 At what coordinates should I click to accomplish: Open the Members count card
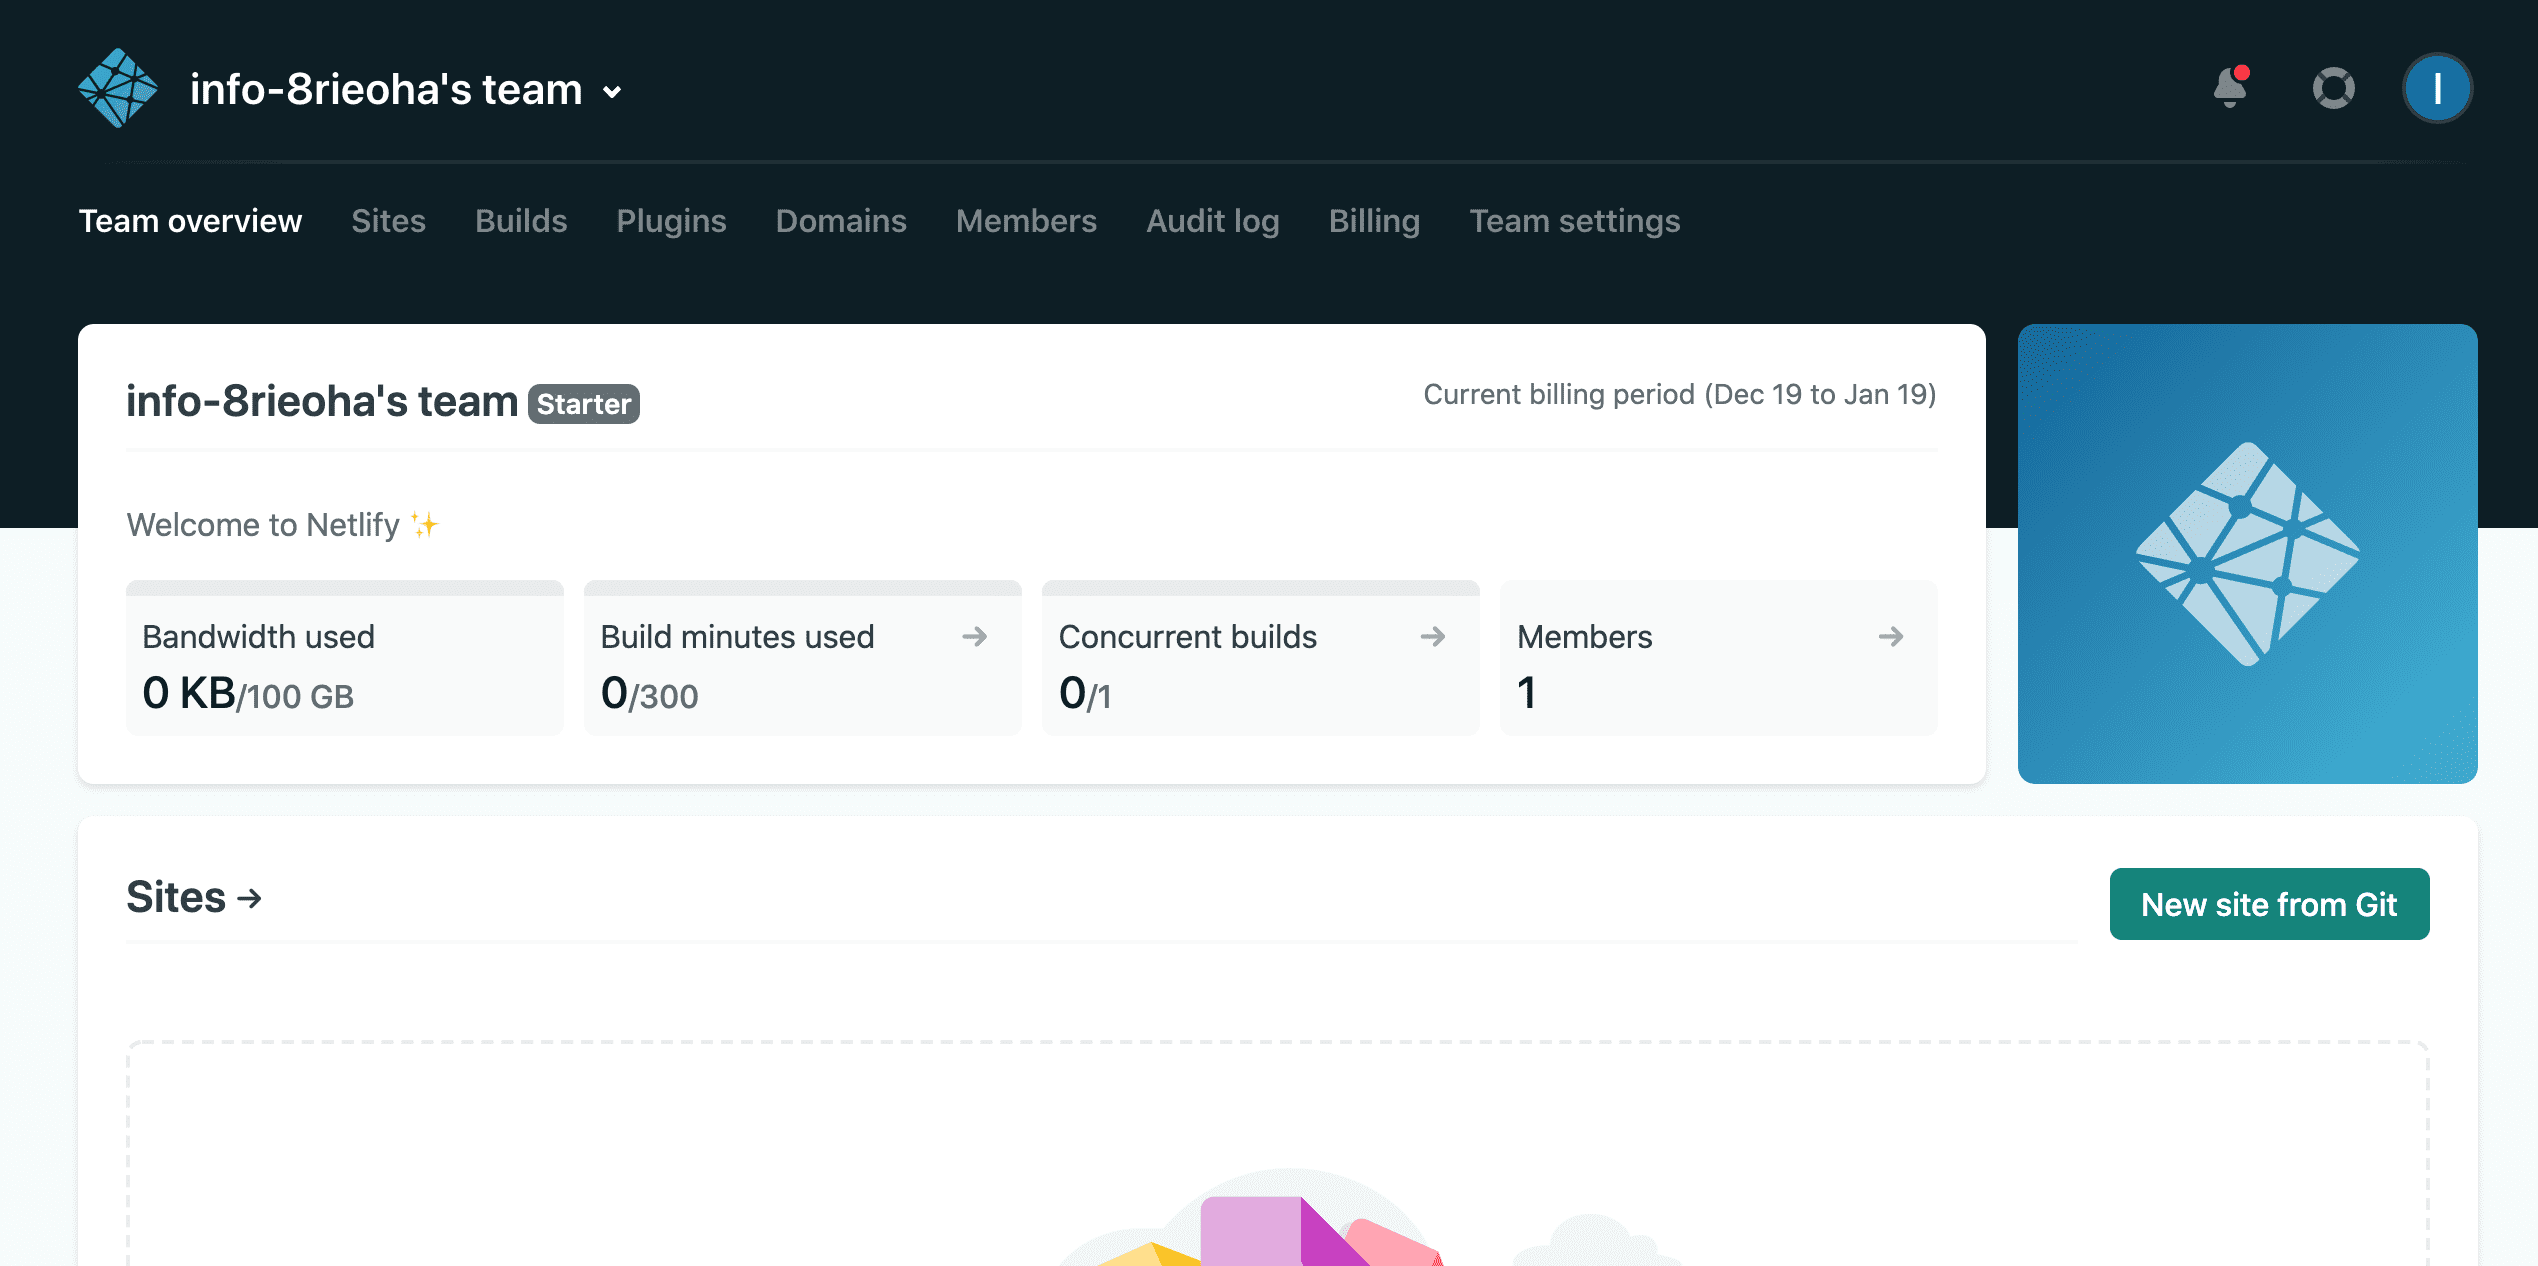[1719, 658]
